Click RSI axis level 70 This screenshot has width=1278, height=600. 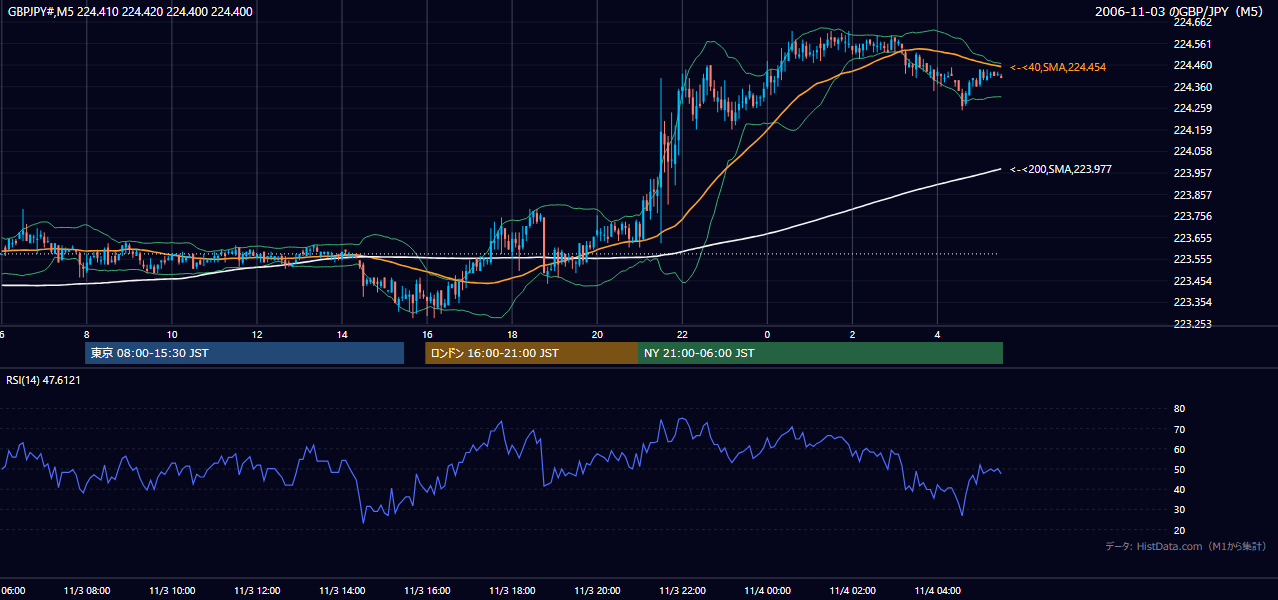(x=1179, y=429)
